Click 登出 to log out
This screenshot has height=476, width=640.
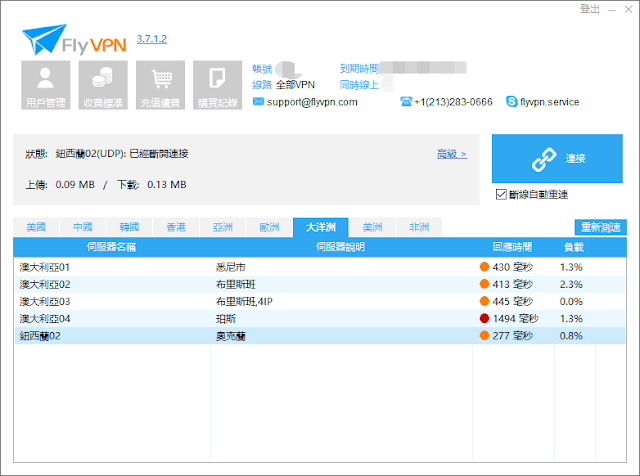click(x=590, y=9)
